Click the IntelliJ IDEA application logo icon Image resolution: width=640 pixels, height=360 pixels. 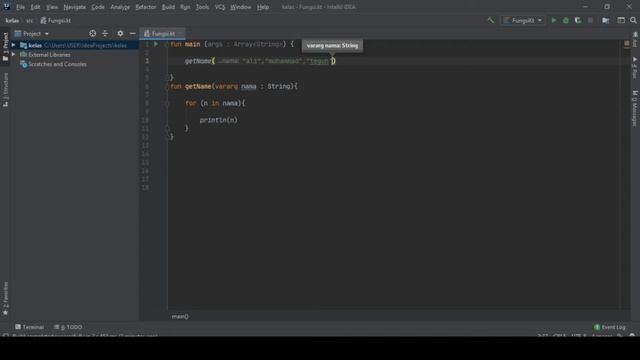pyautogui.click(x=7, y=7)
